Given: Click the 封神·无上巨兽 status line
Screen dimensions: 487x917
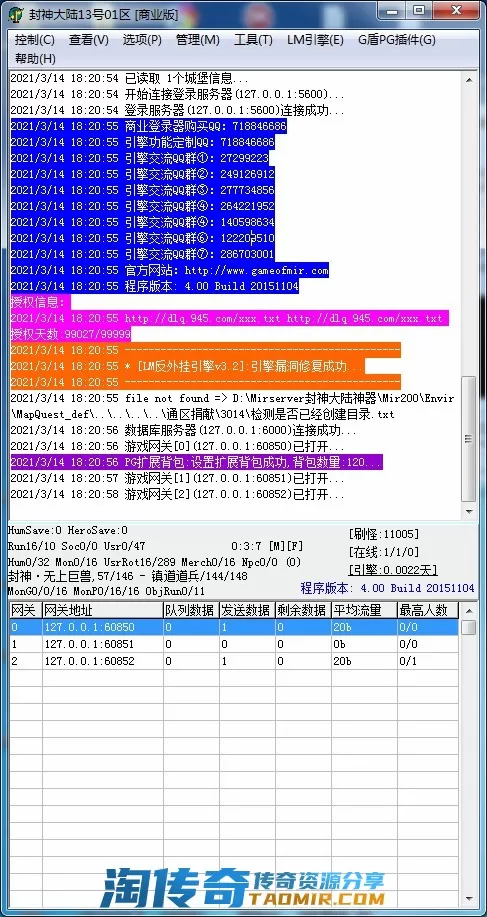Looking at the screenshot, I should pos(126,577).
